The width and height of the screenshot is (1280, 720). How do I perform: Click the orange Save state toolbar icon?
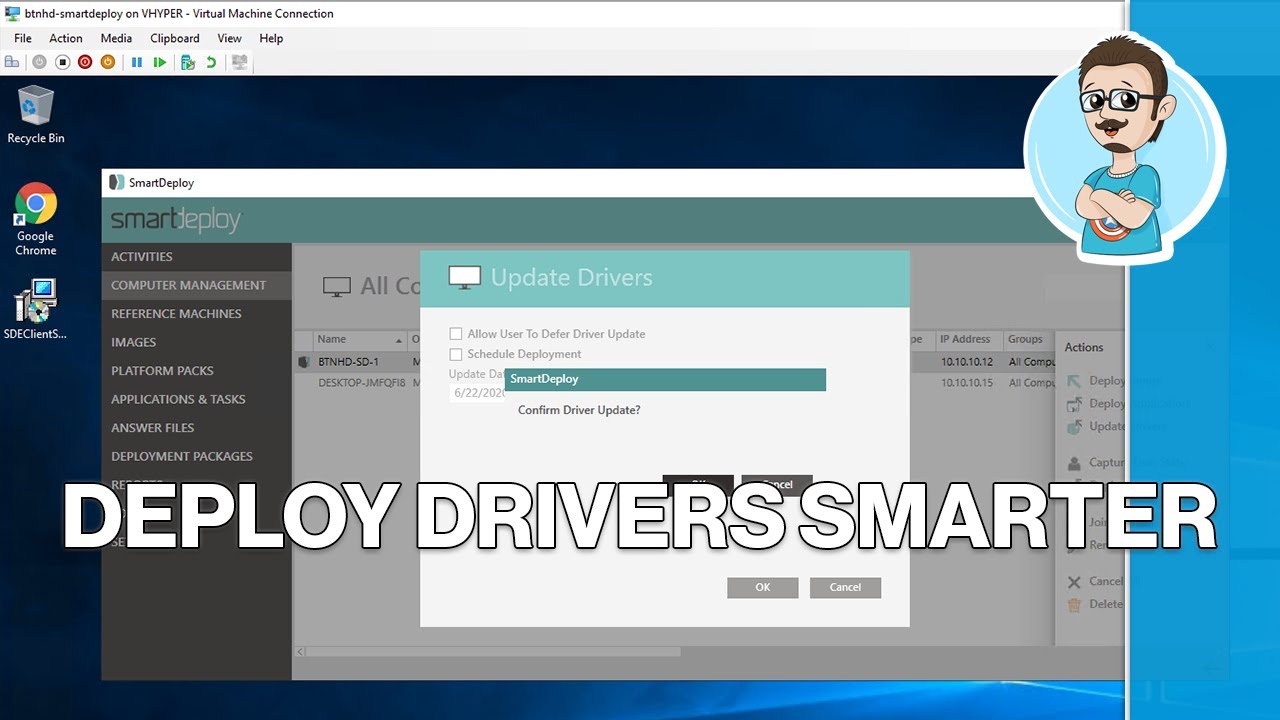pos(108,62)
